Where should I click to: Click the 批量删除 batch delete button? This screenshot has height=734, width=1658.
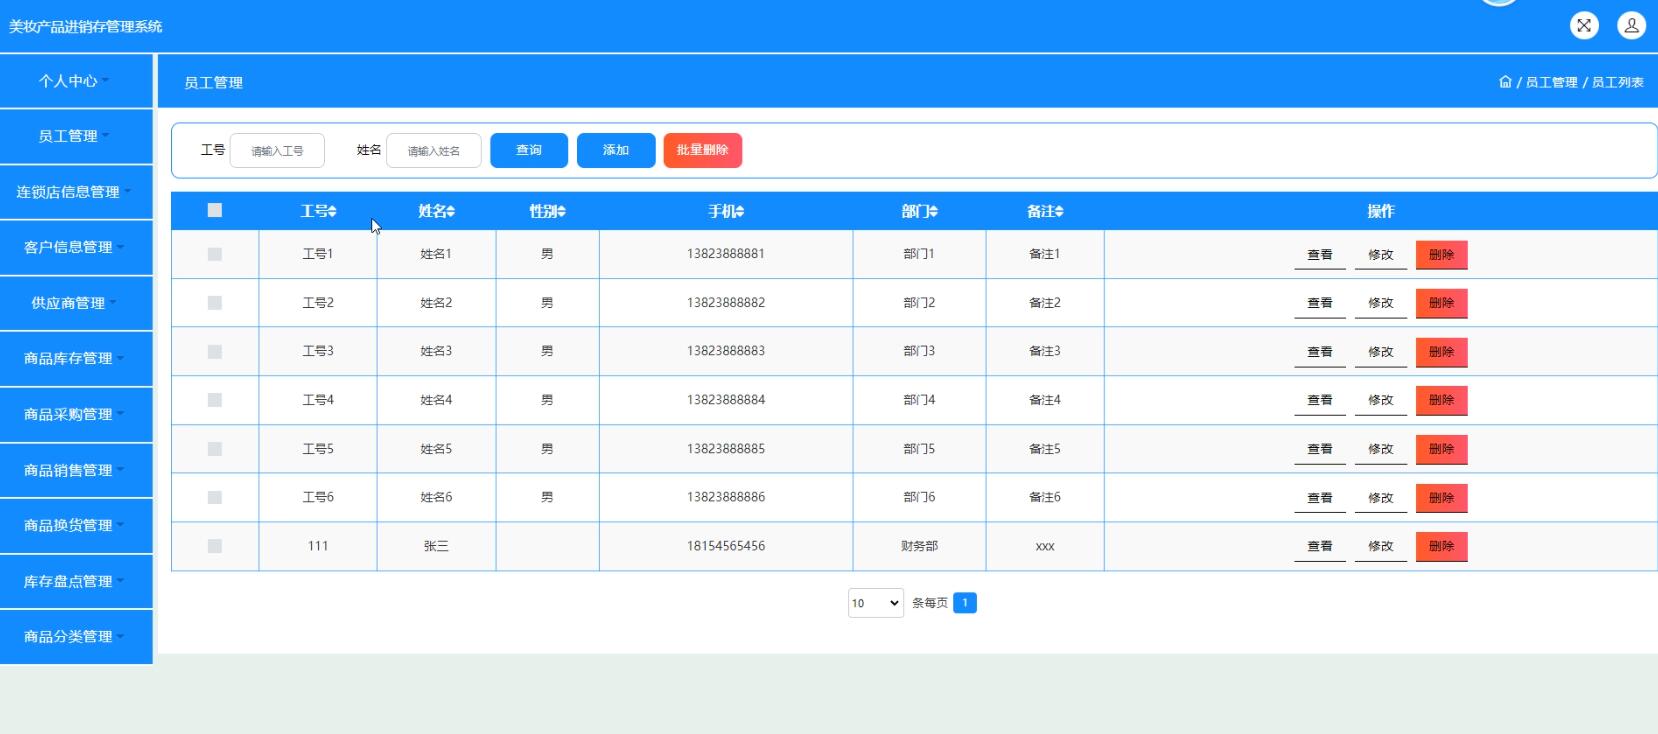[703, 150]
